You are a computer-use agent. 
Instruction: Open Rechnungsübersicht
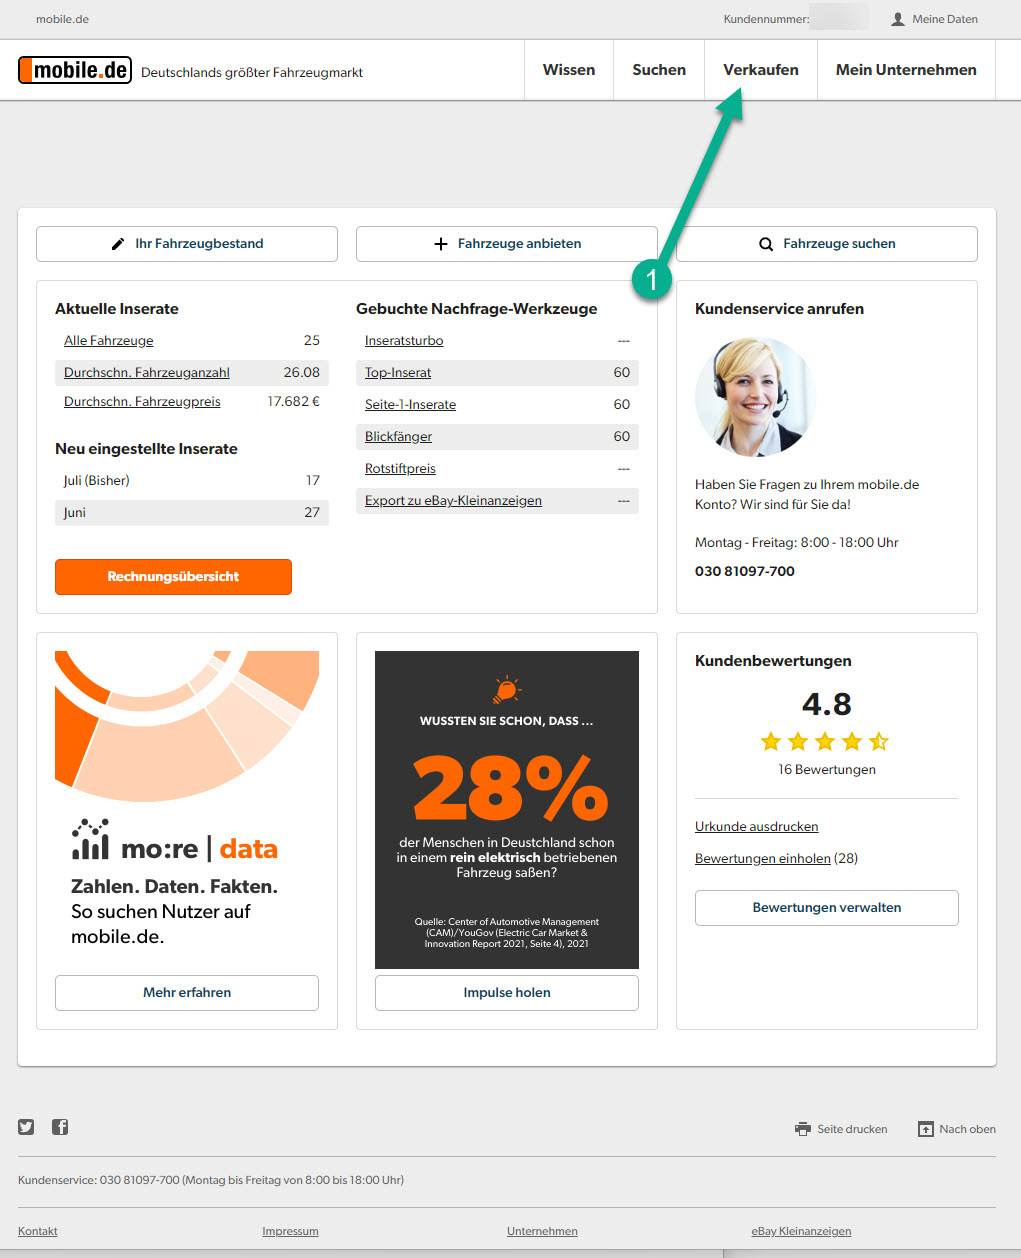173,577
